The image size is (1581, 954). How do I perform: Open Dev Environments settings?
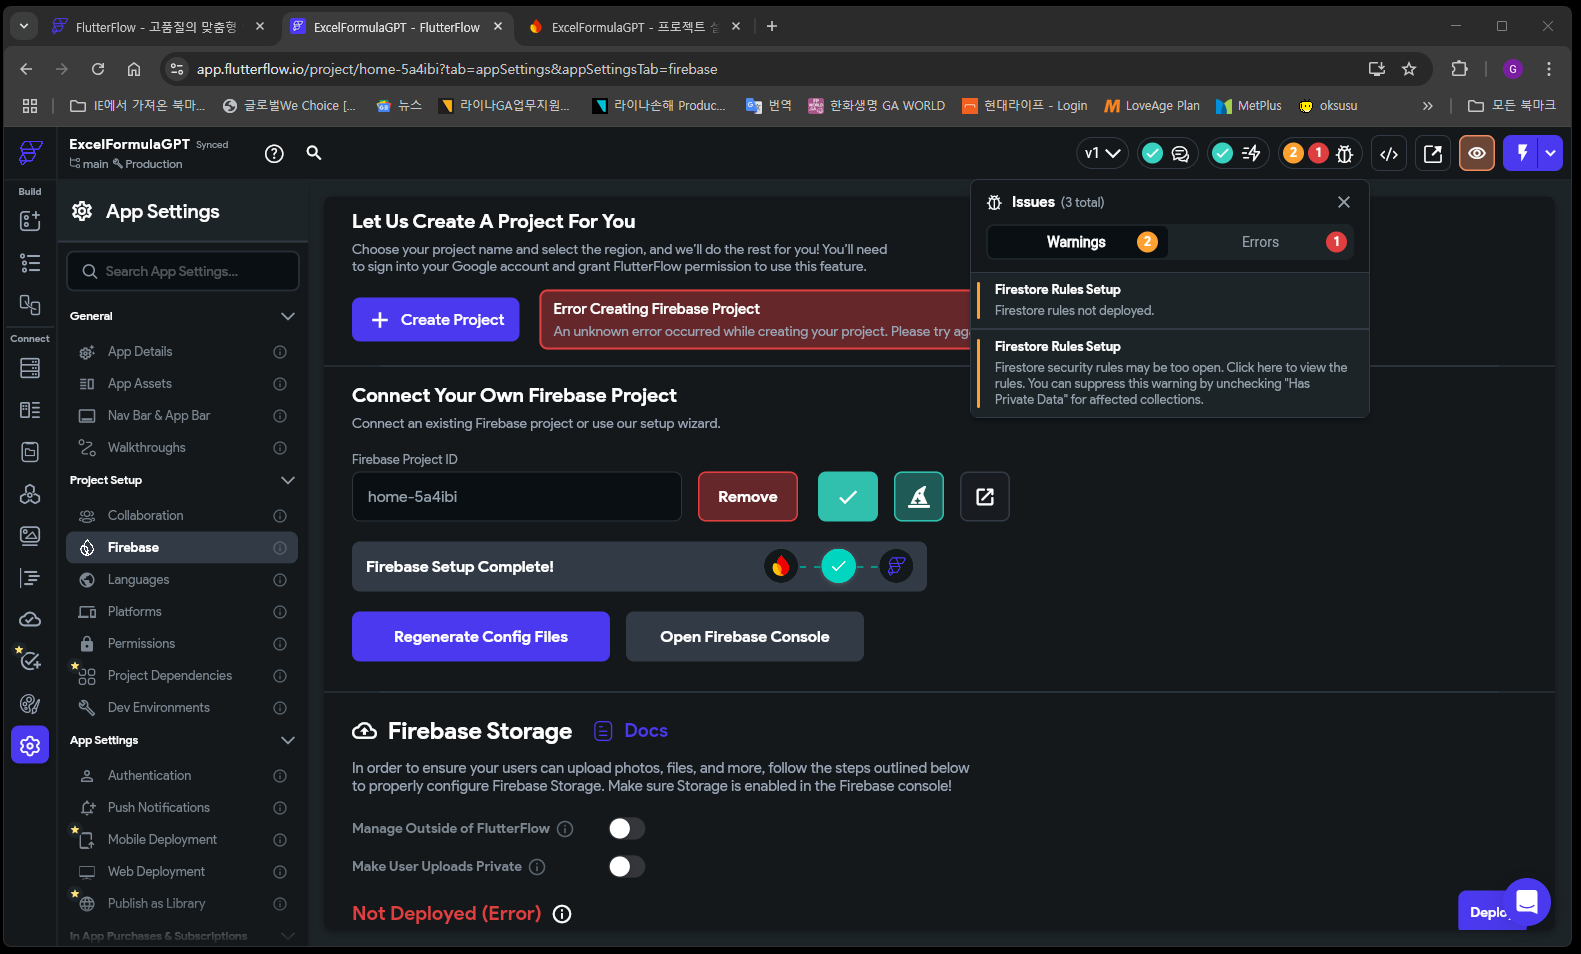coord(182,708)
